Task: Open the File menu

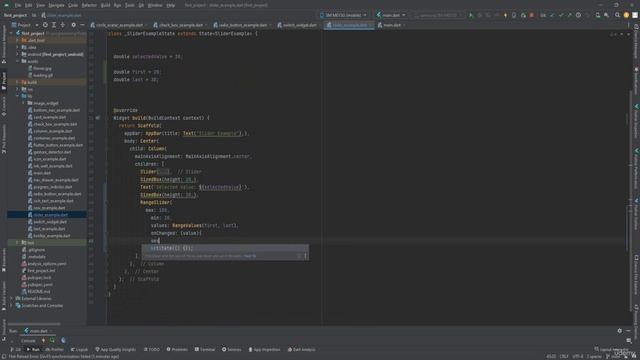Action: click(x=18, y=5)
